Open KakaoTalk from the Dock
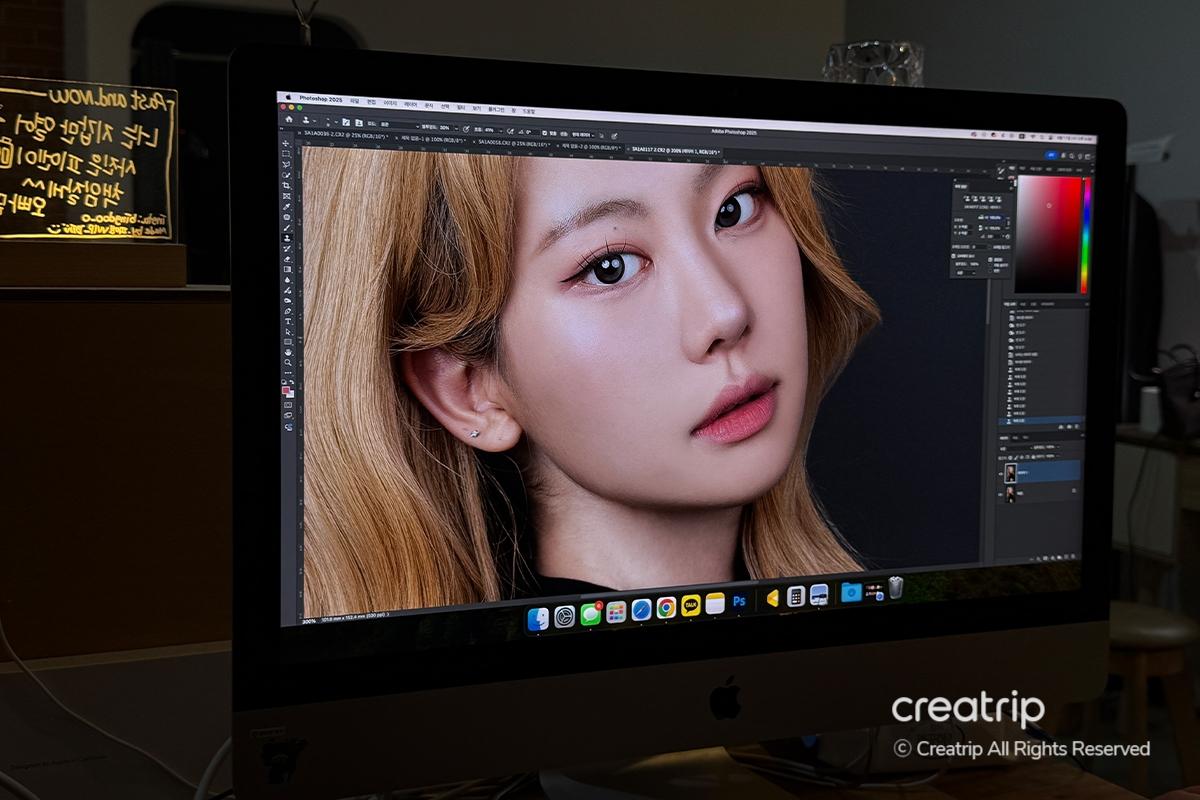Screen dimensions: 1200x800 coord(690,606)
